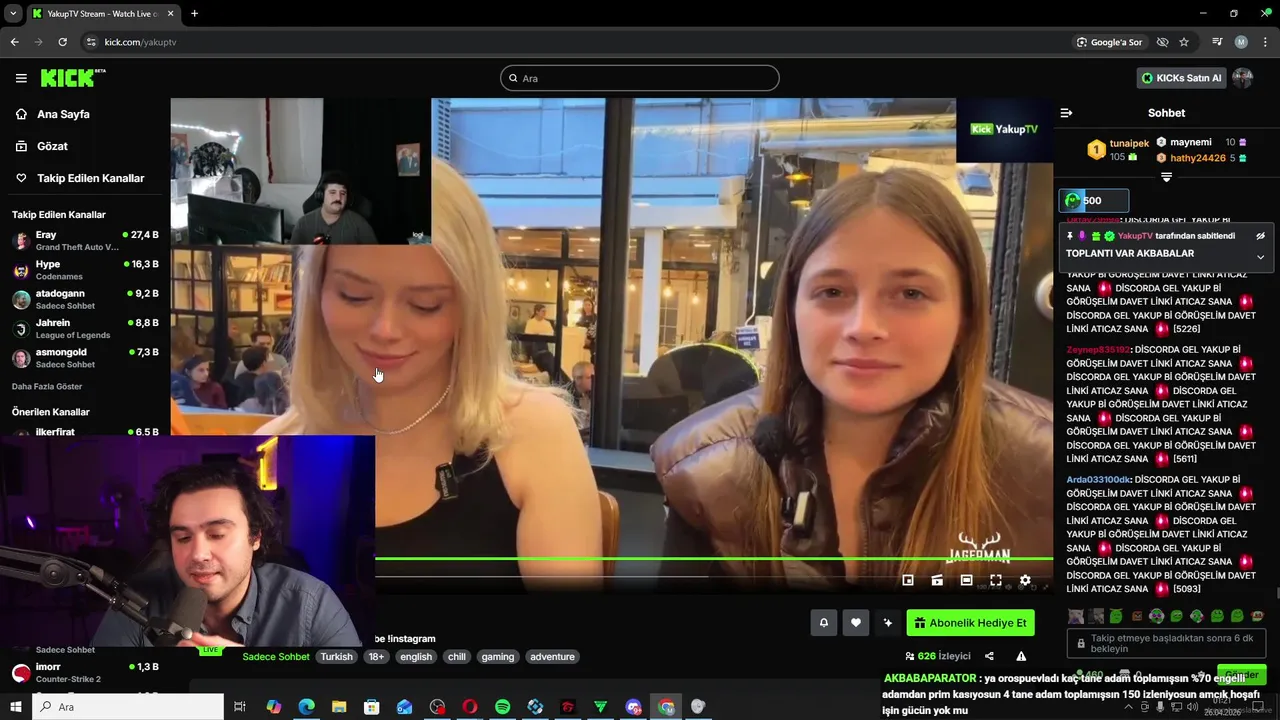This screenshot has width=1280, height=720.
Task: Report stream via warning triangle icon
Action: tap(1021, 656)
